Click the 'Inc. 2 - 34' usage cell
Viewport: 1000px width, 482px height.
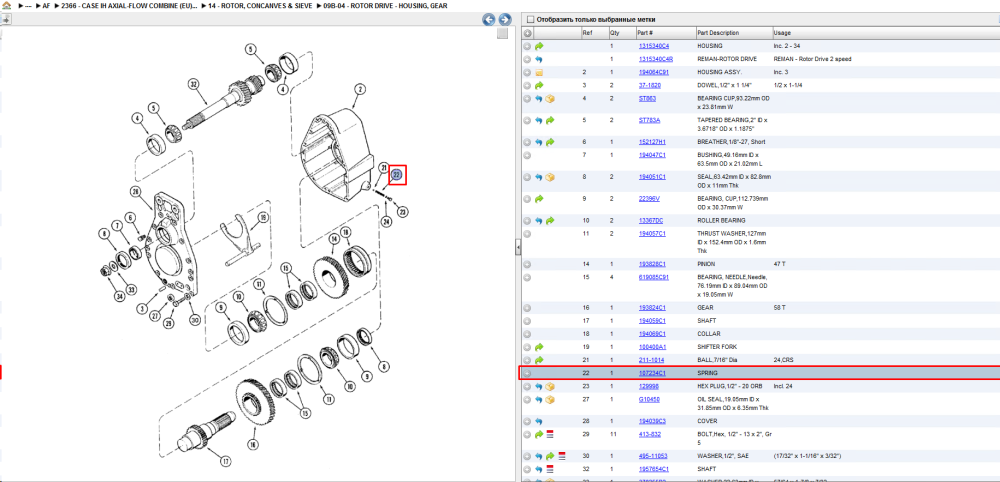click(x=786, y=47)
